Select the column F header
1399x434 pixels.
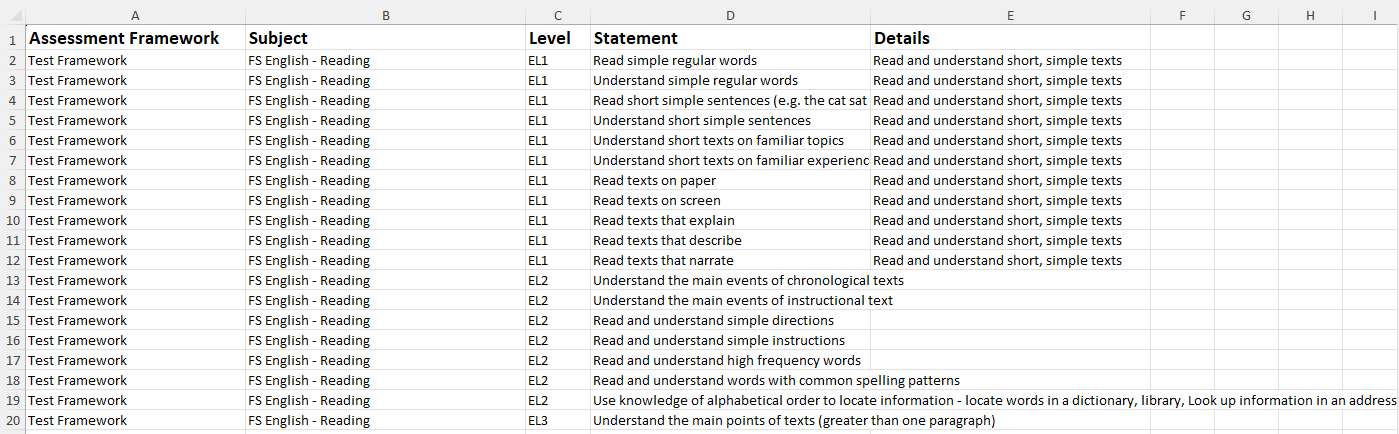click(1182, 15)
